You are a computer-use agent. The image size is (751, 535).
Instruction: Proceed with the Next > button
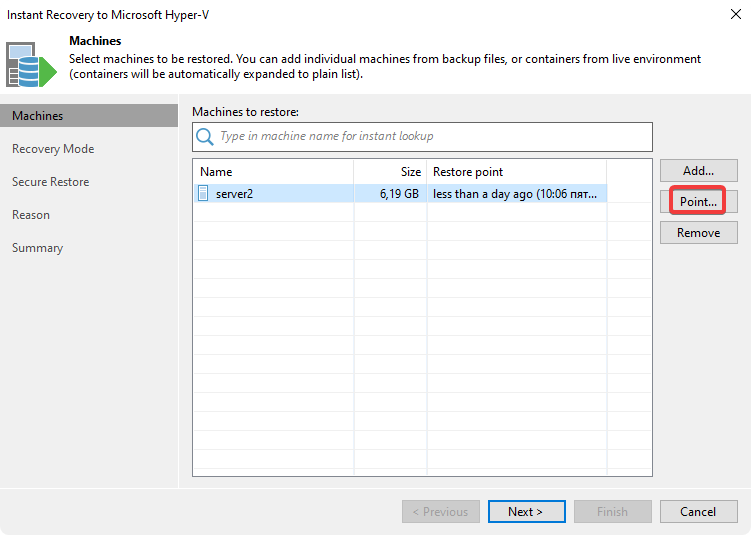coord(526,512)
